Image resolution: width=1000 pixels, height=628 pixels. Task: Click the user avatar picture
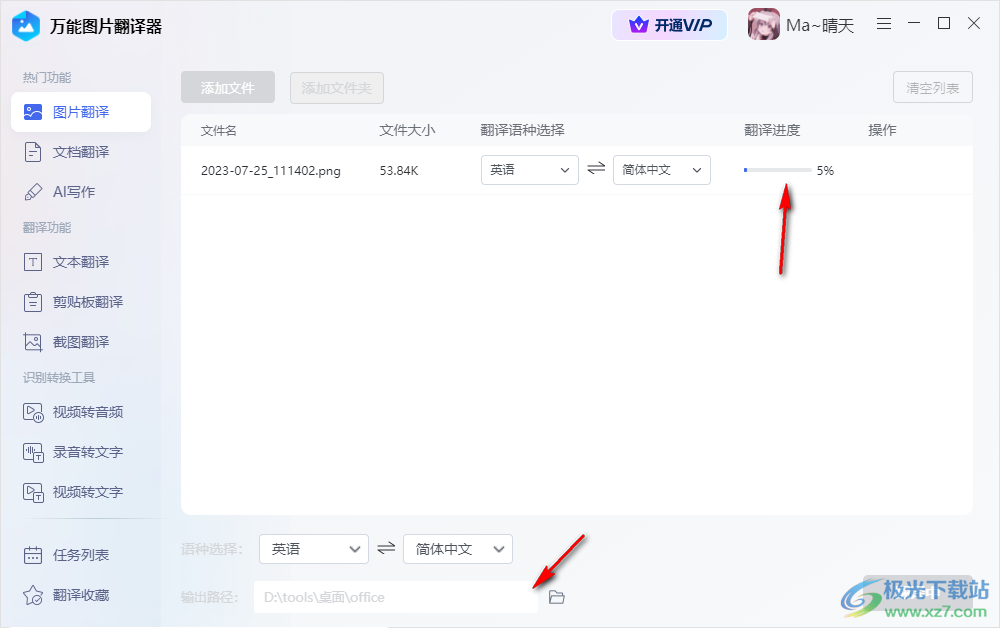763,25
